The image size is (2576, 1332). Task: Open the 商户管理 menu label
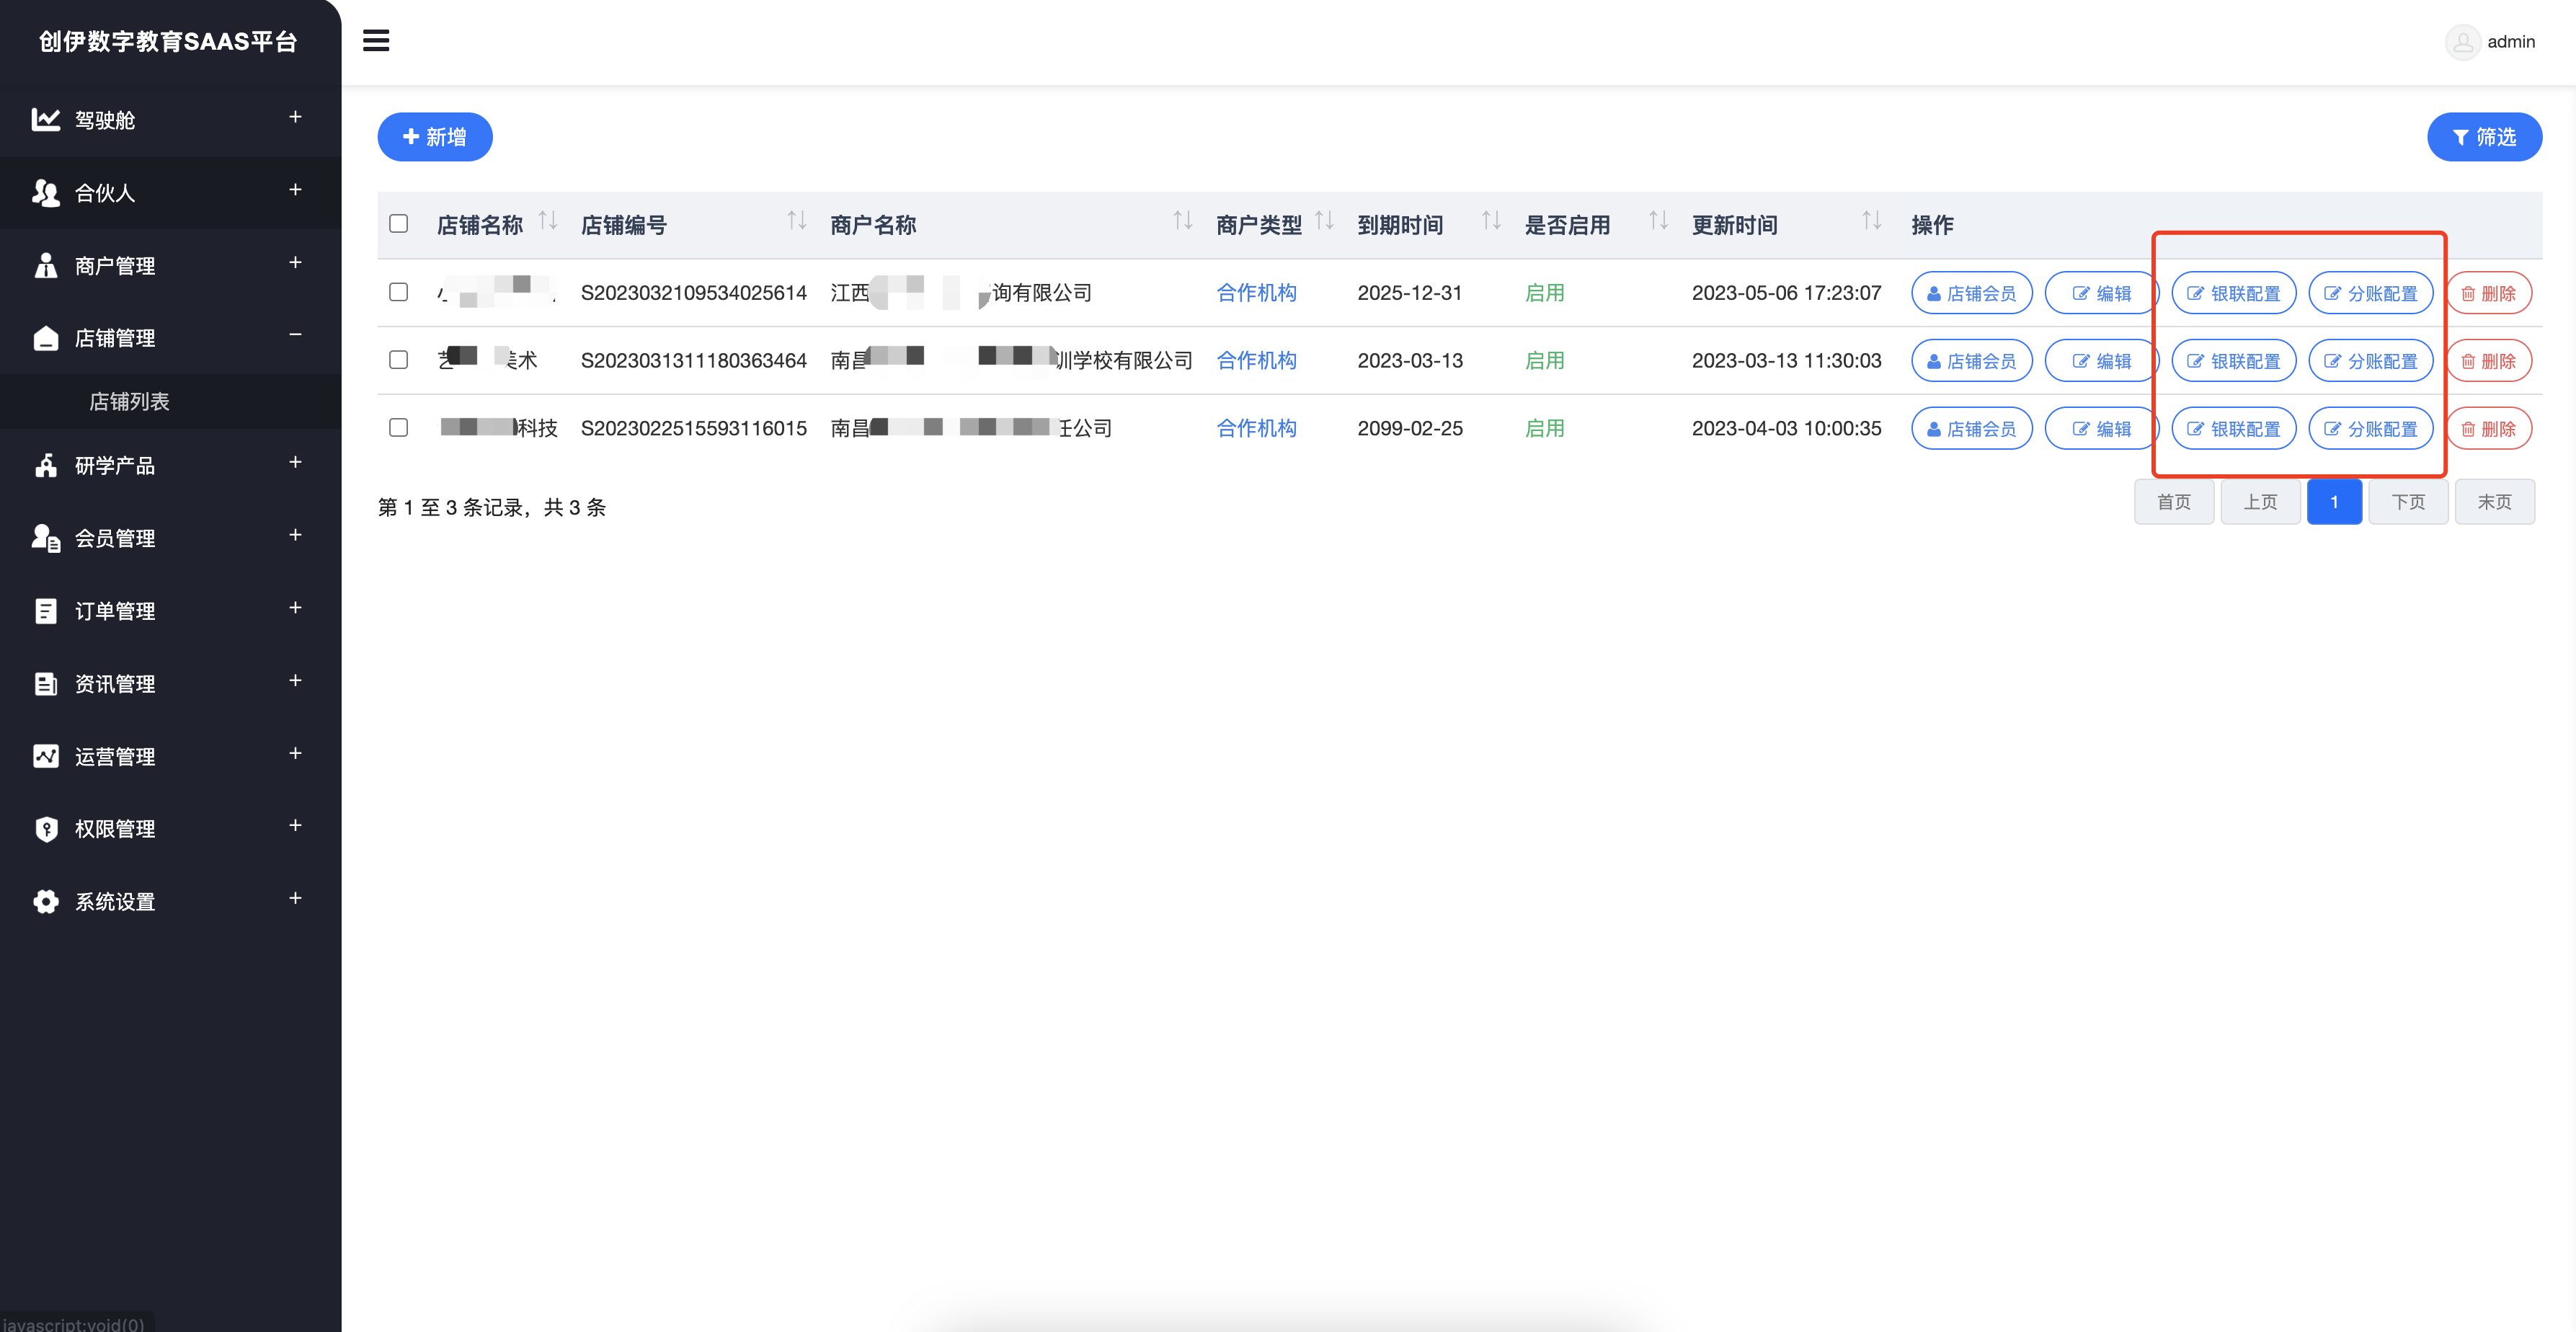[115, 266]
